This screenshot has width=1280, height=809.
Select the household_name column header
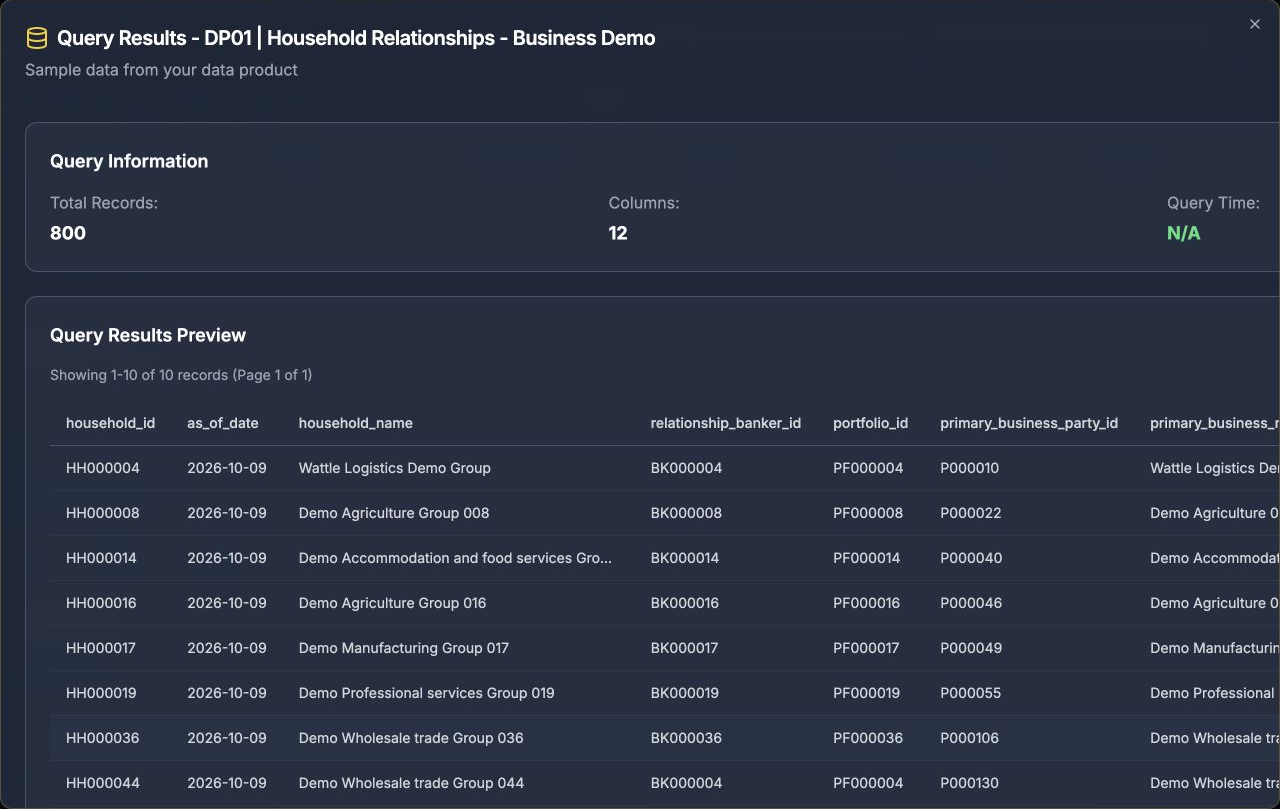356,423
